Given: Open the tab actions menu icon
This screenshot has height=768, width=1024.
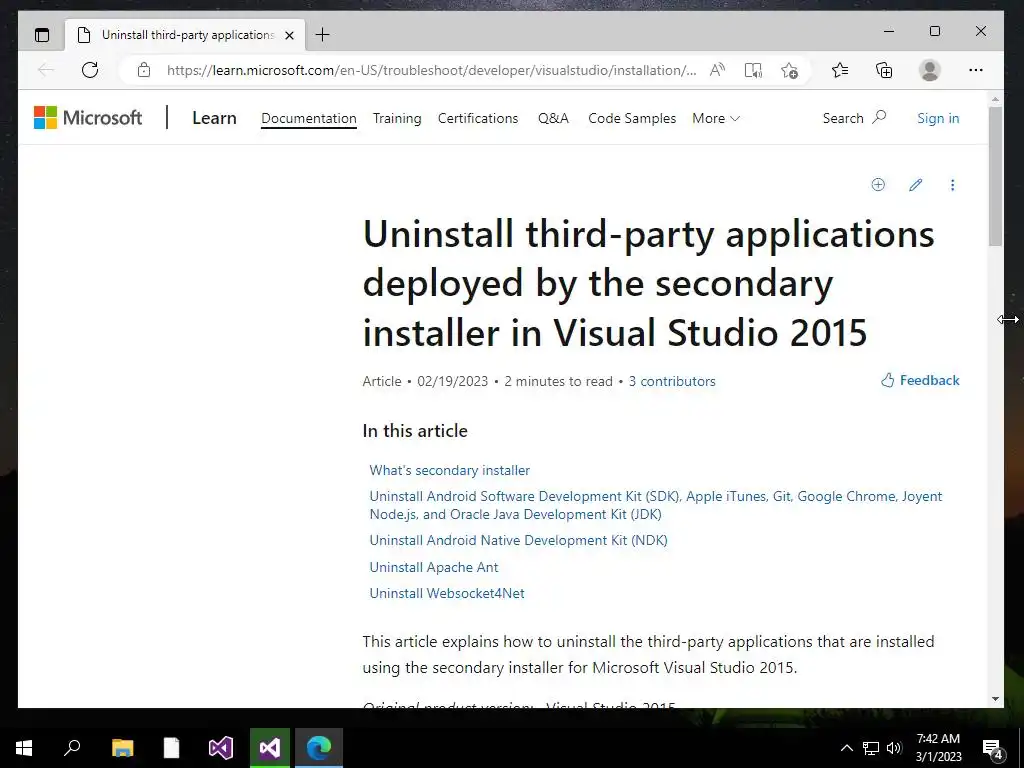Looking at the screenshot, I should pyautogui.click(x=42, y=35).
